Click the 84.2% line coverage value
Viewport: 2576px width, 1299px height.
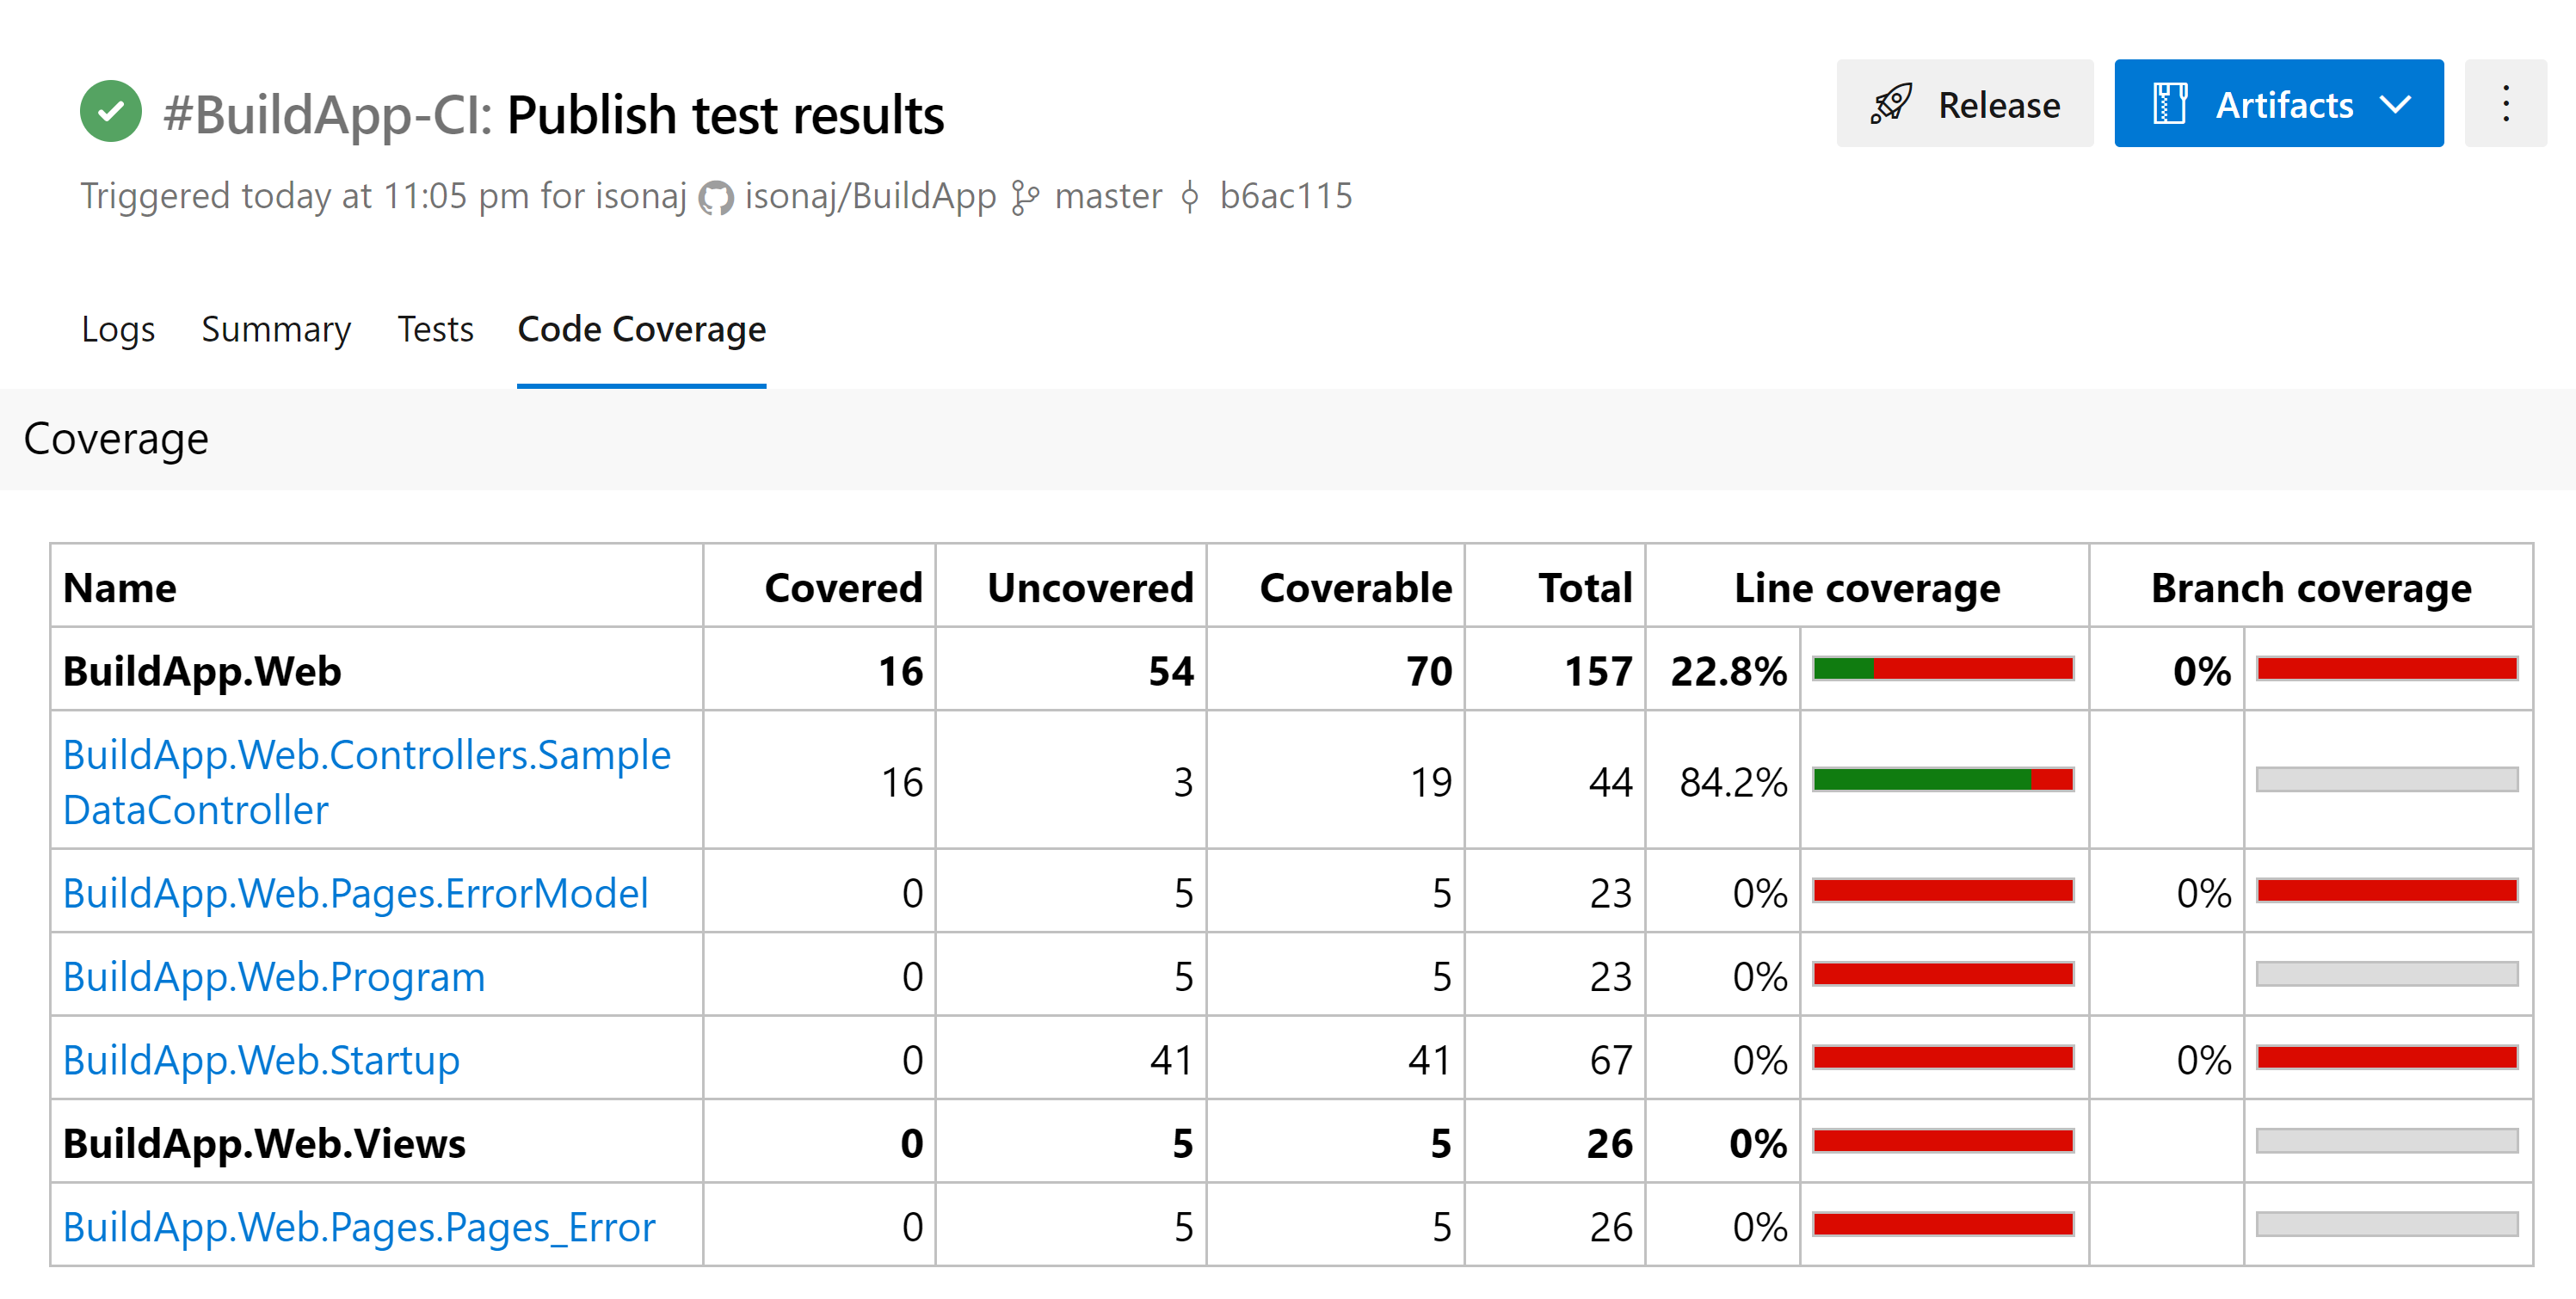coord(1733,782)
